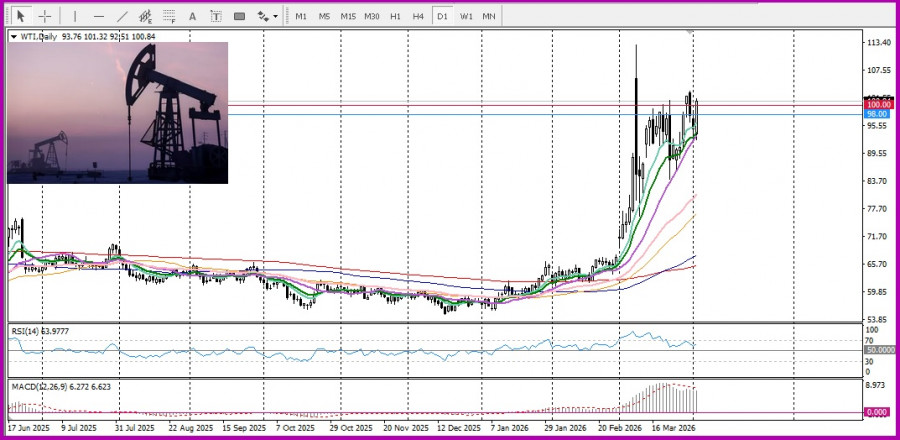
Task: Choose the trendline drawing tool
Action: (x=122, y=16)
